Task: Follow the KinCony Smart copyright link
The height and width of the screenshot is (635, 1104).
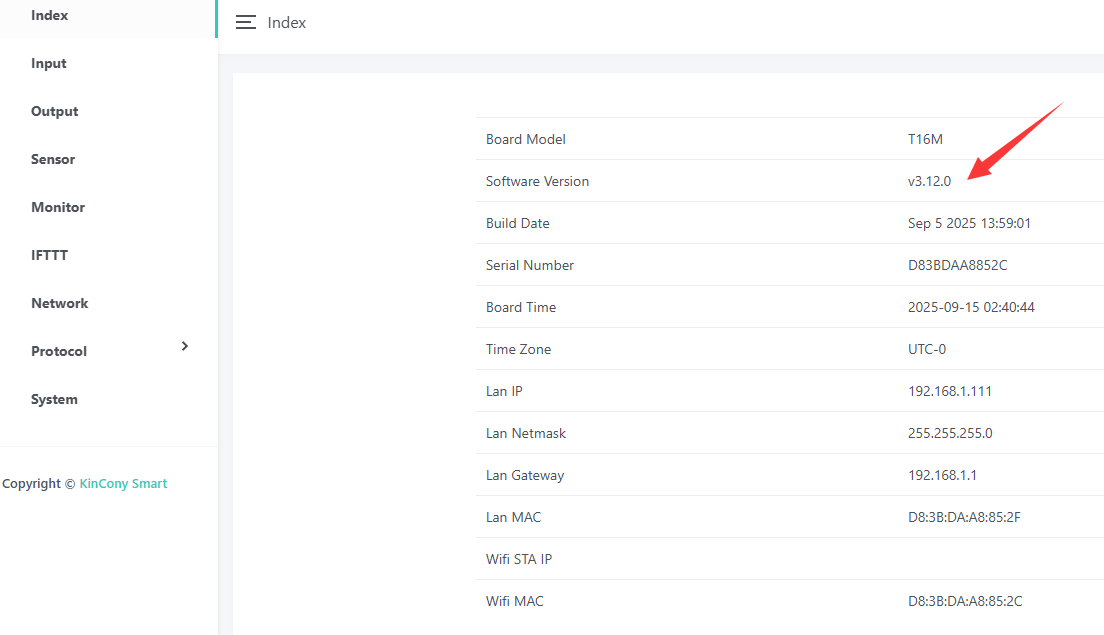Action: coord(123,484)
